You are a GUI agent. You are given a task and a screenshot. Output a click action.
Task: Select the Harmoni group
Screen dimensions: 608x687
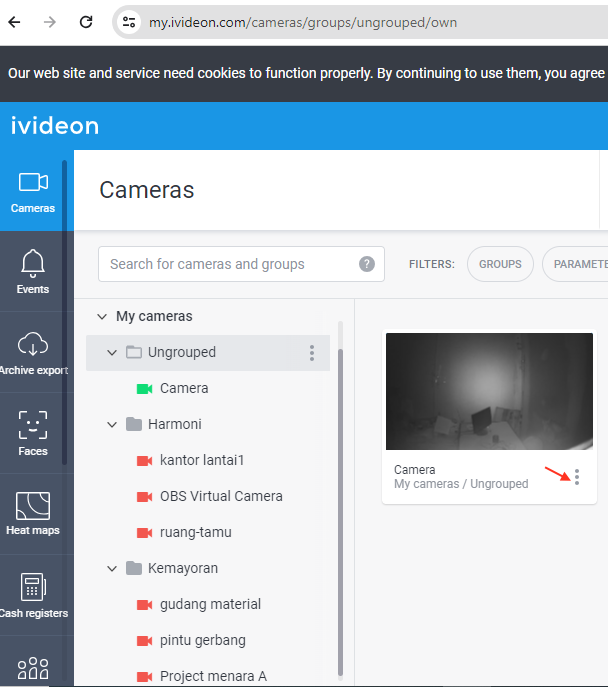(174, 424)
